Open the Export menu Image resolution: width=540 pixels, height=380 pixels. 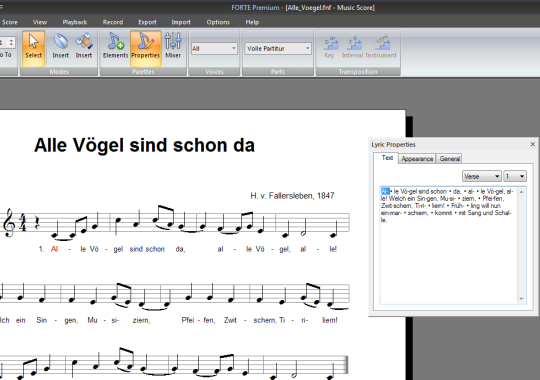coord(147,22)
